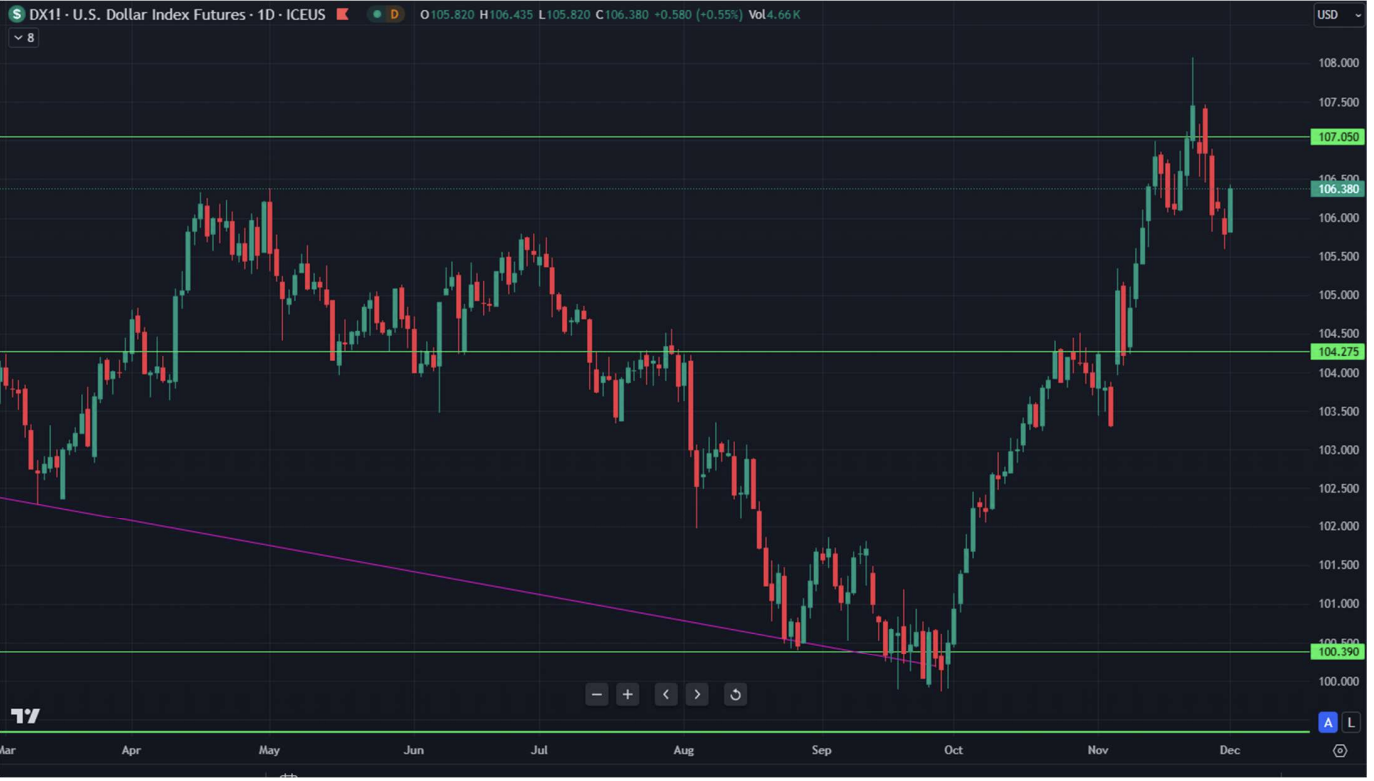The width and height of the screenshot is (1374, 781).
Task: Click the red flag next to ICEUS
Action: [343, 14]
